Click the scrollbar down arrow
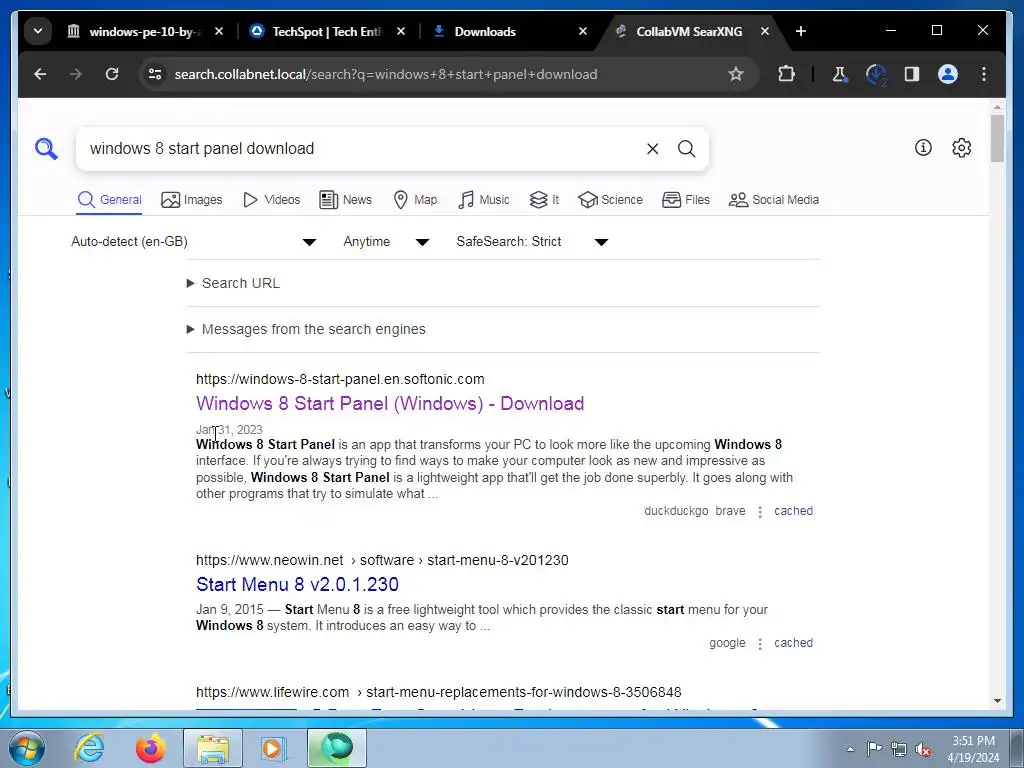 997,701
